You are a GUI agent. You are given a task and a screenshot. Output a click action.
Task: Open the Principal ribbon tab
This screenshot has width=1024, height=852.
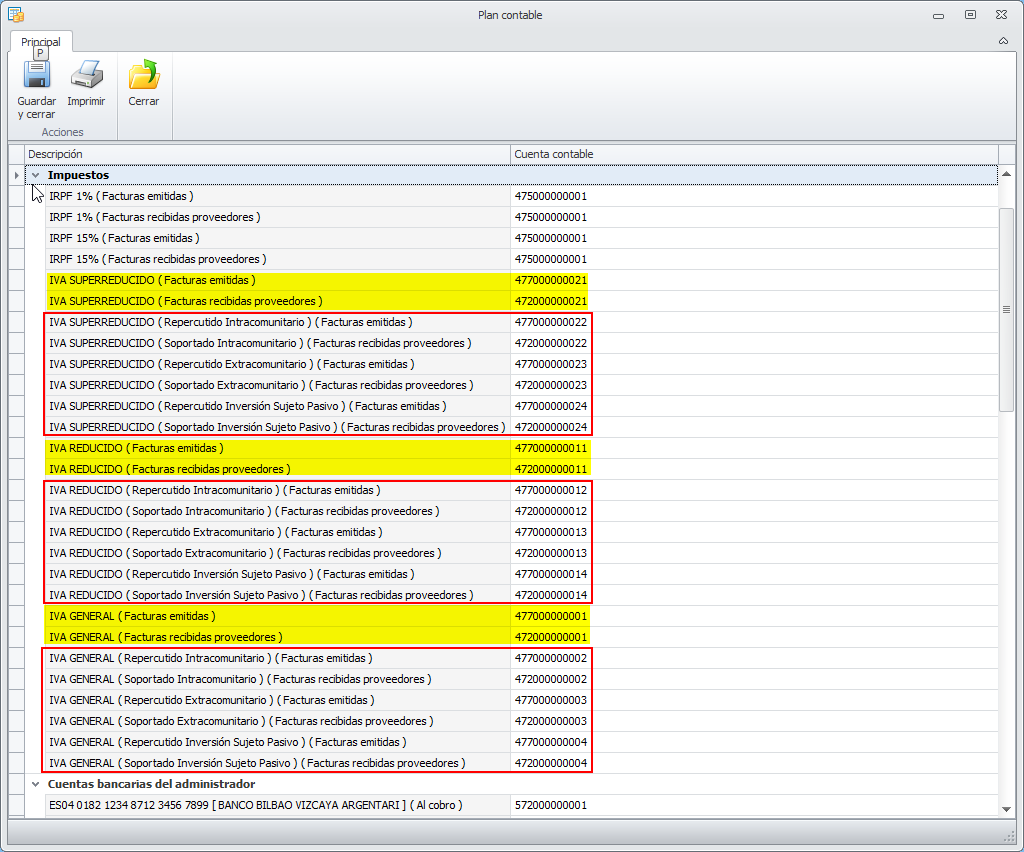coord(41,42)
